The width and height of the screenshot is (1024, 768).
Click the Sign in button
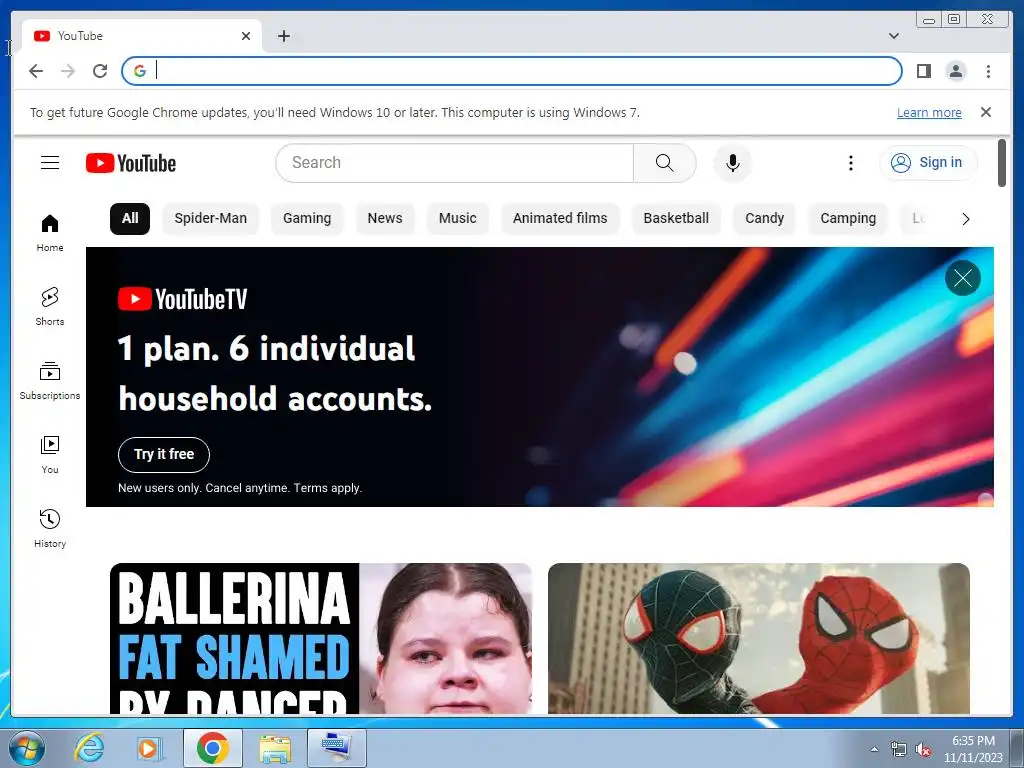pyautogui.click(x=928, y=163)
